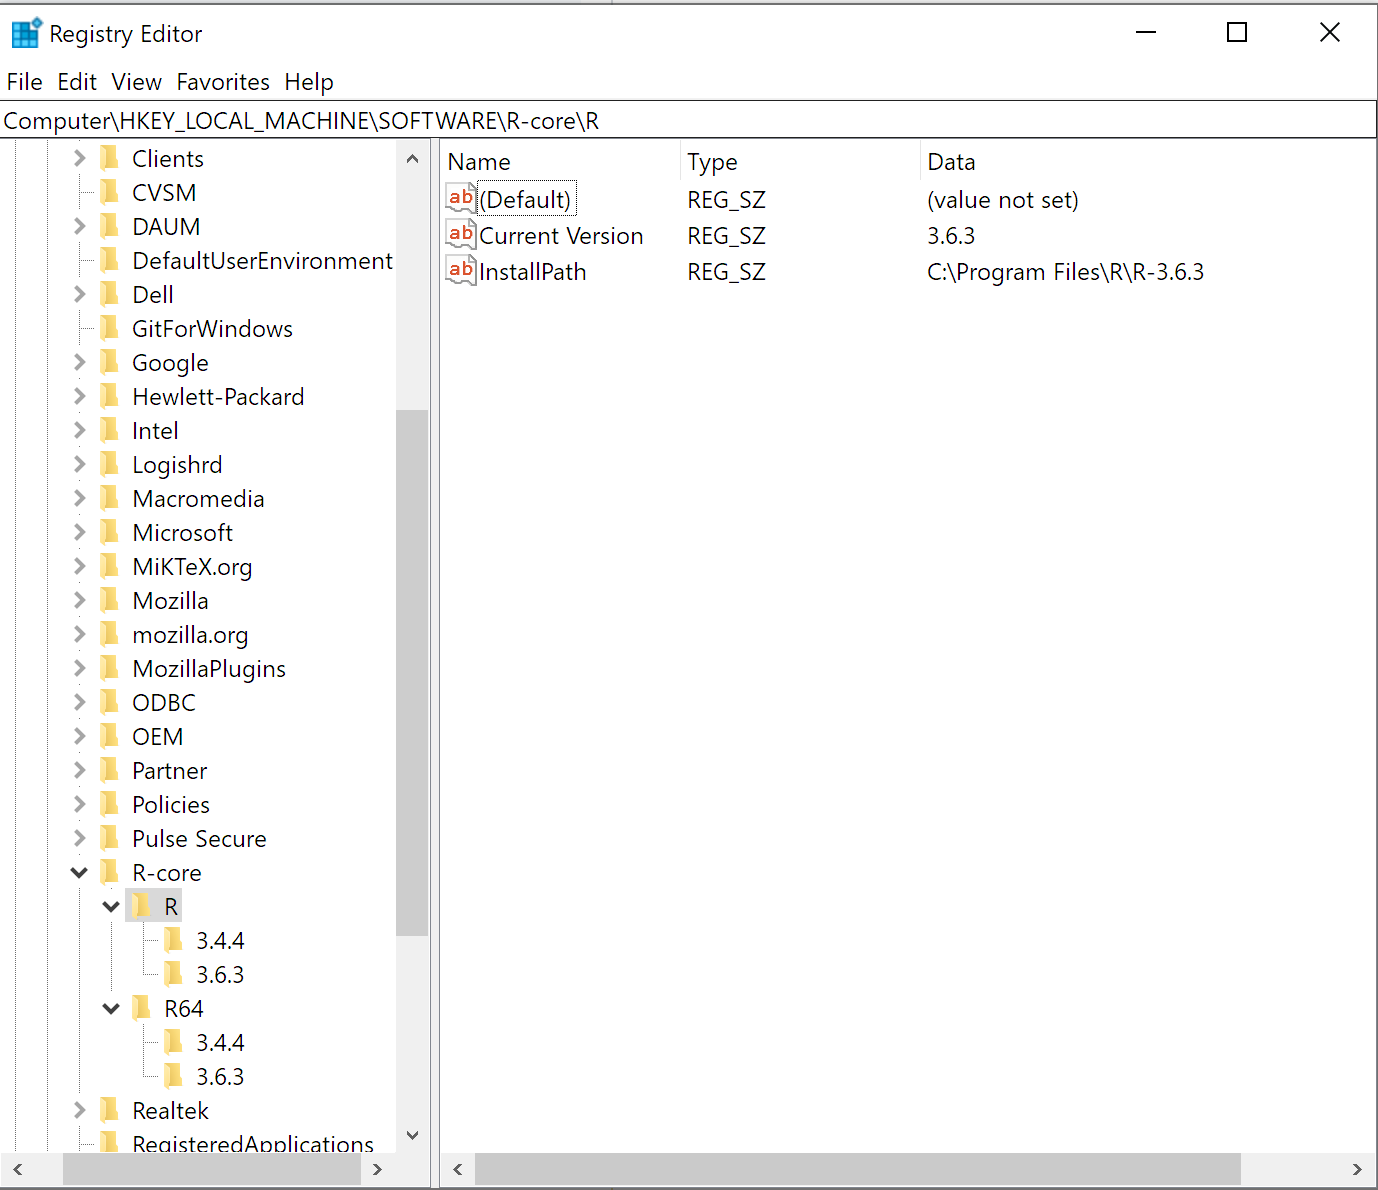Open the Help menu
This screenshot has width=1378, height=1190.
click(x=309, y=82)
